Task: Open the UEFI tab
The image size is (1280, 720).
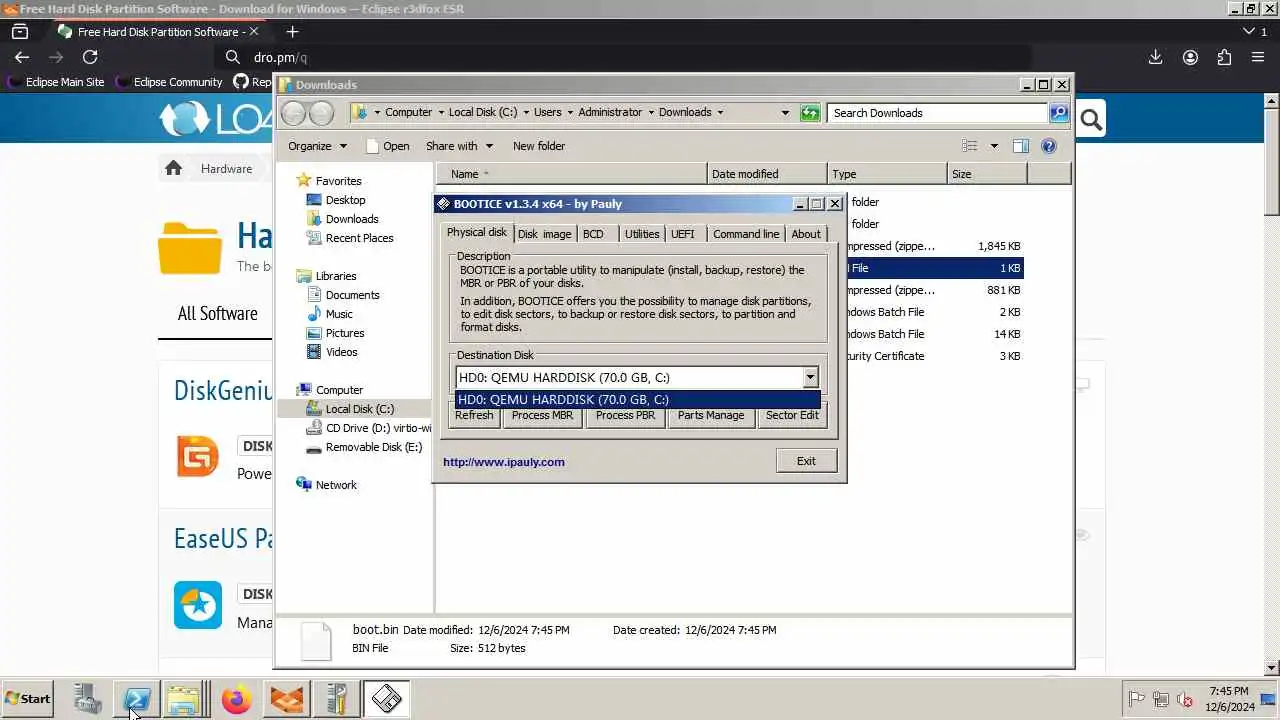Action: point(682,234)
